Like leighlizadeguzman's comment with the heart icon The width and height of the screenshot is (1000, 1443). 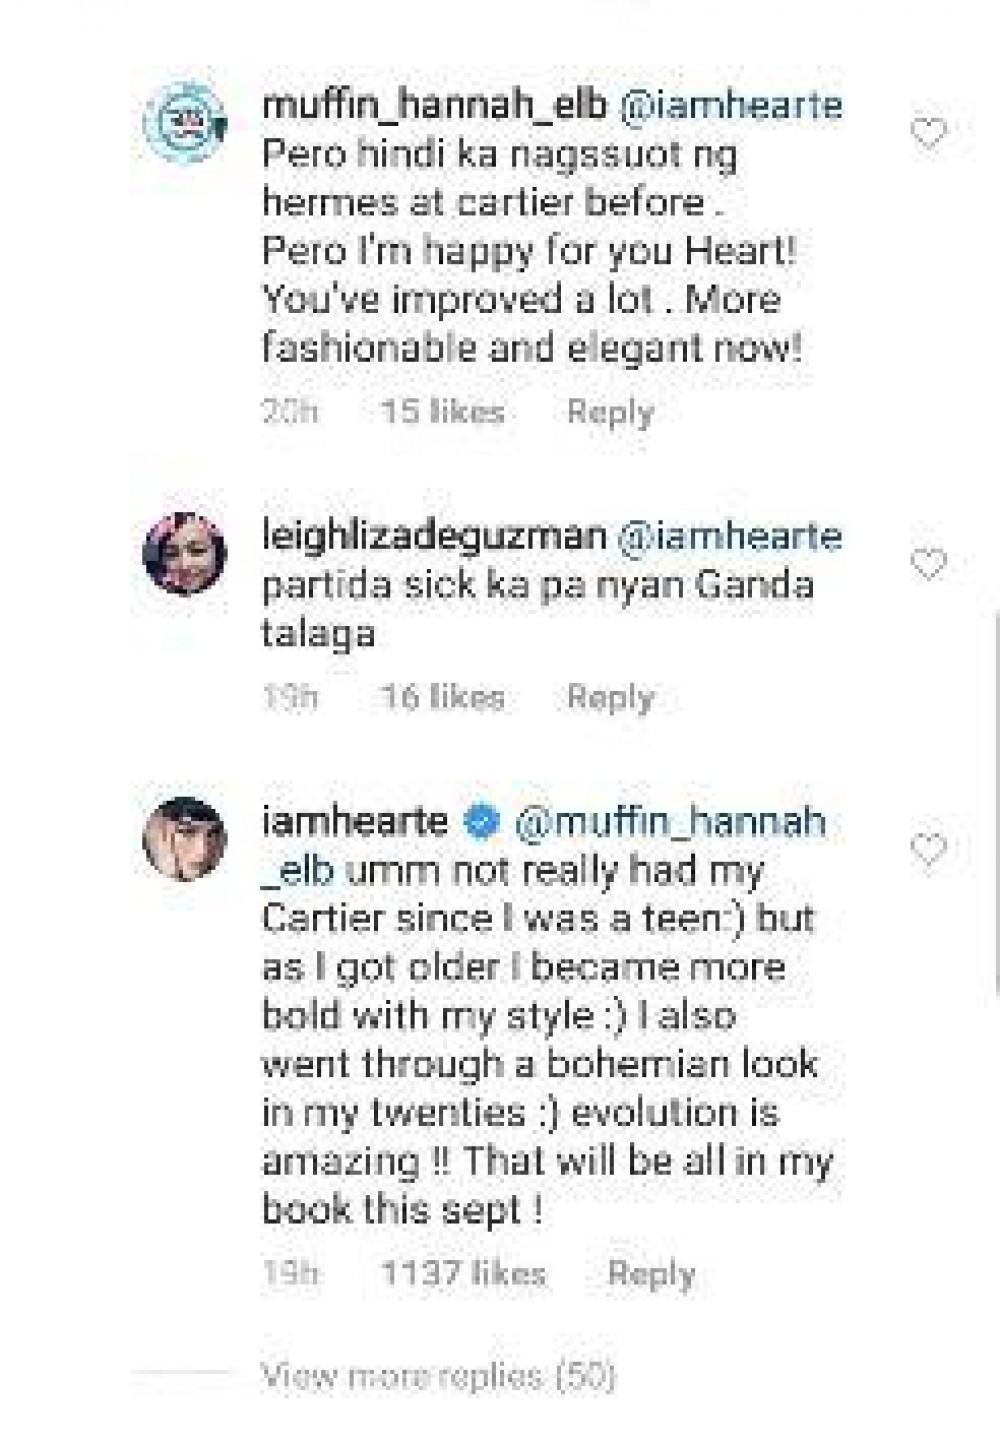tap(928, 564)
